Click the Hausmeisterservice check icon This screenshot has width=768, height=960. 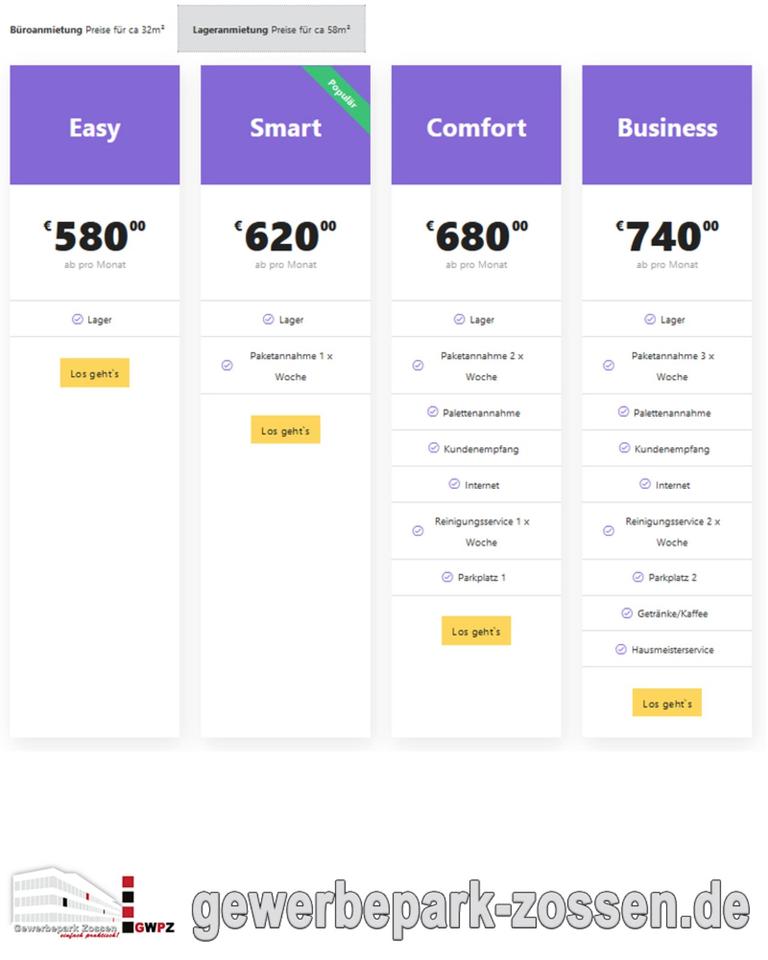point(621,649)
